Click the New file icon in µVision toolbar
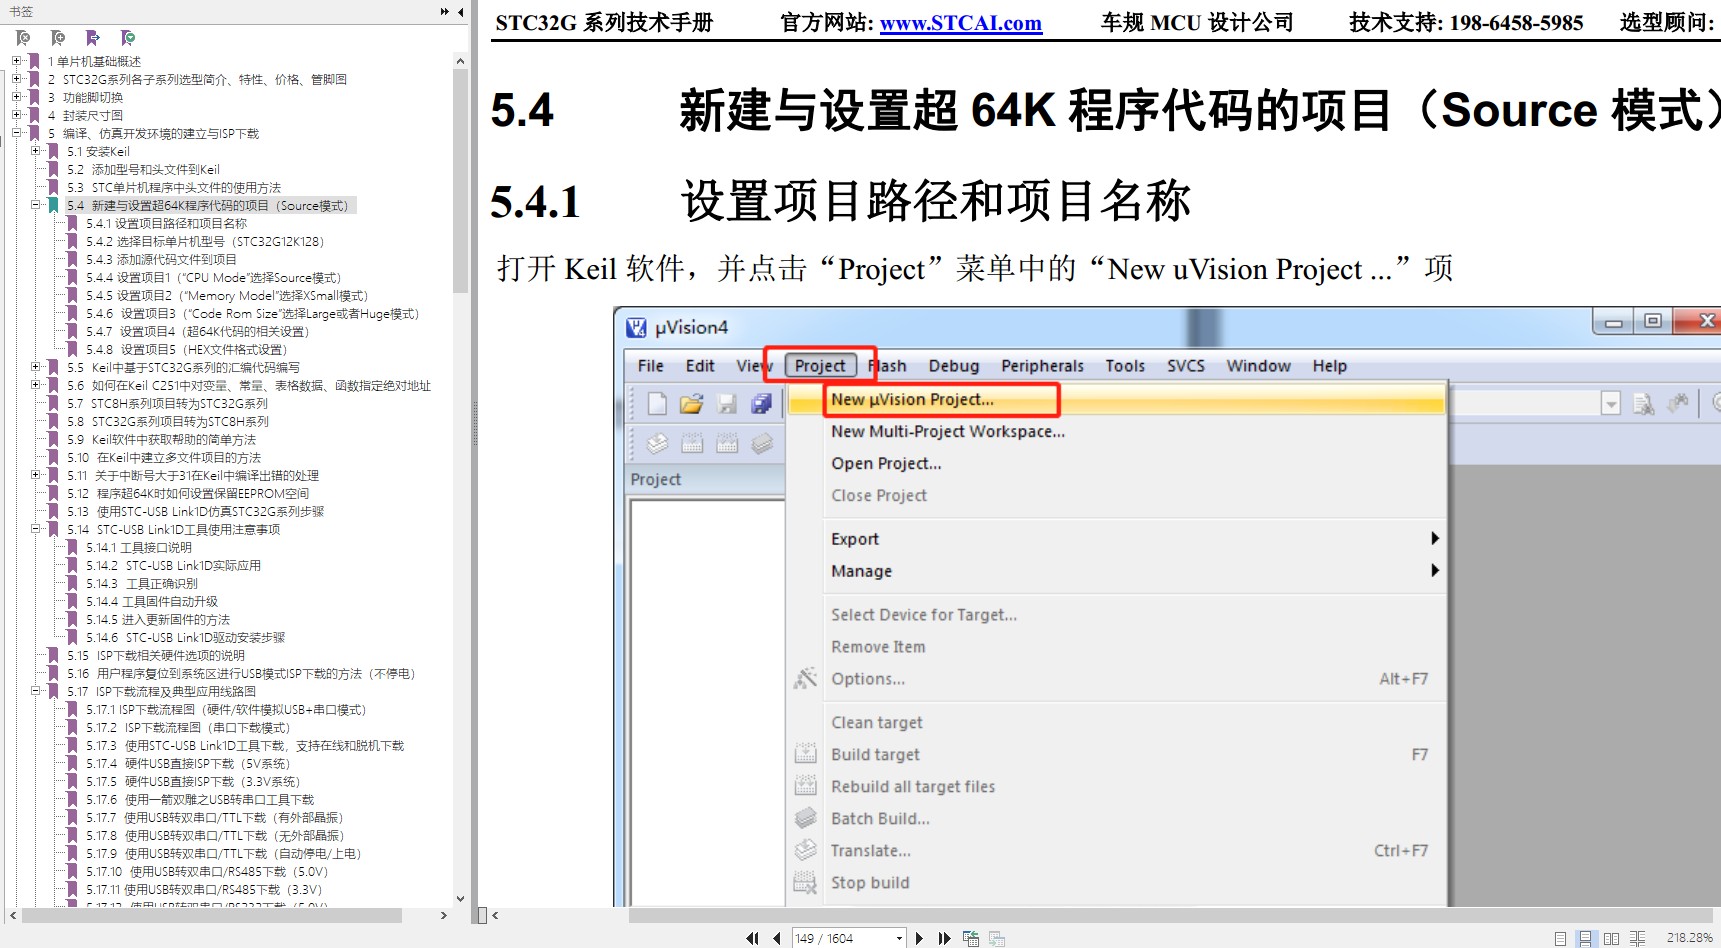The image size is (1721, 948). point(657,403)
